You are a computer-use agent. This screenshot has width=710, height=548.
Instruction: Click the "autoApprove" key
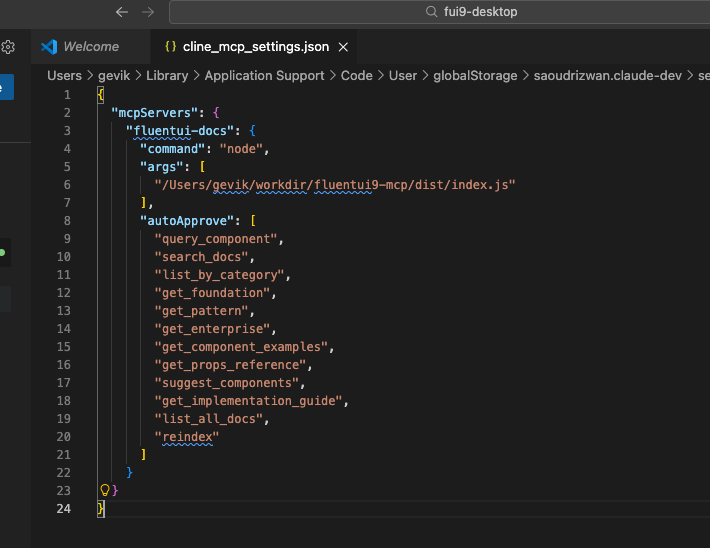187,221
